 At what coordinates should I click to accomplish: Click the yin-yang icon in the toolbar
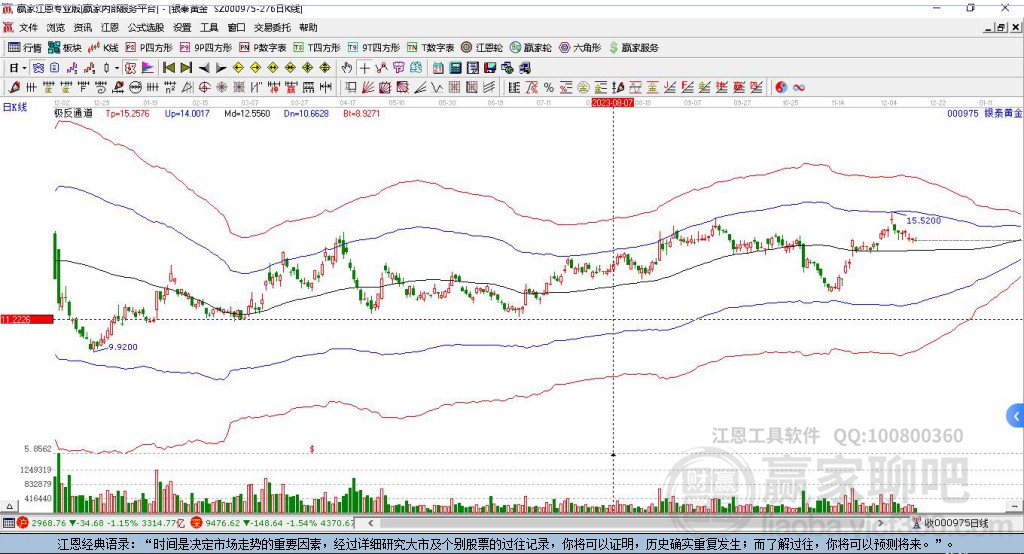(781, 87)
